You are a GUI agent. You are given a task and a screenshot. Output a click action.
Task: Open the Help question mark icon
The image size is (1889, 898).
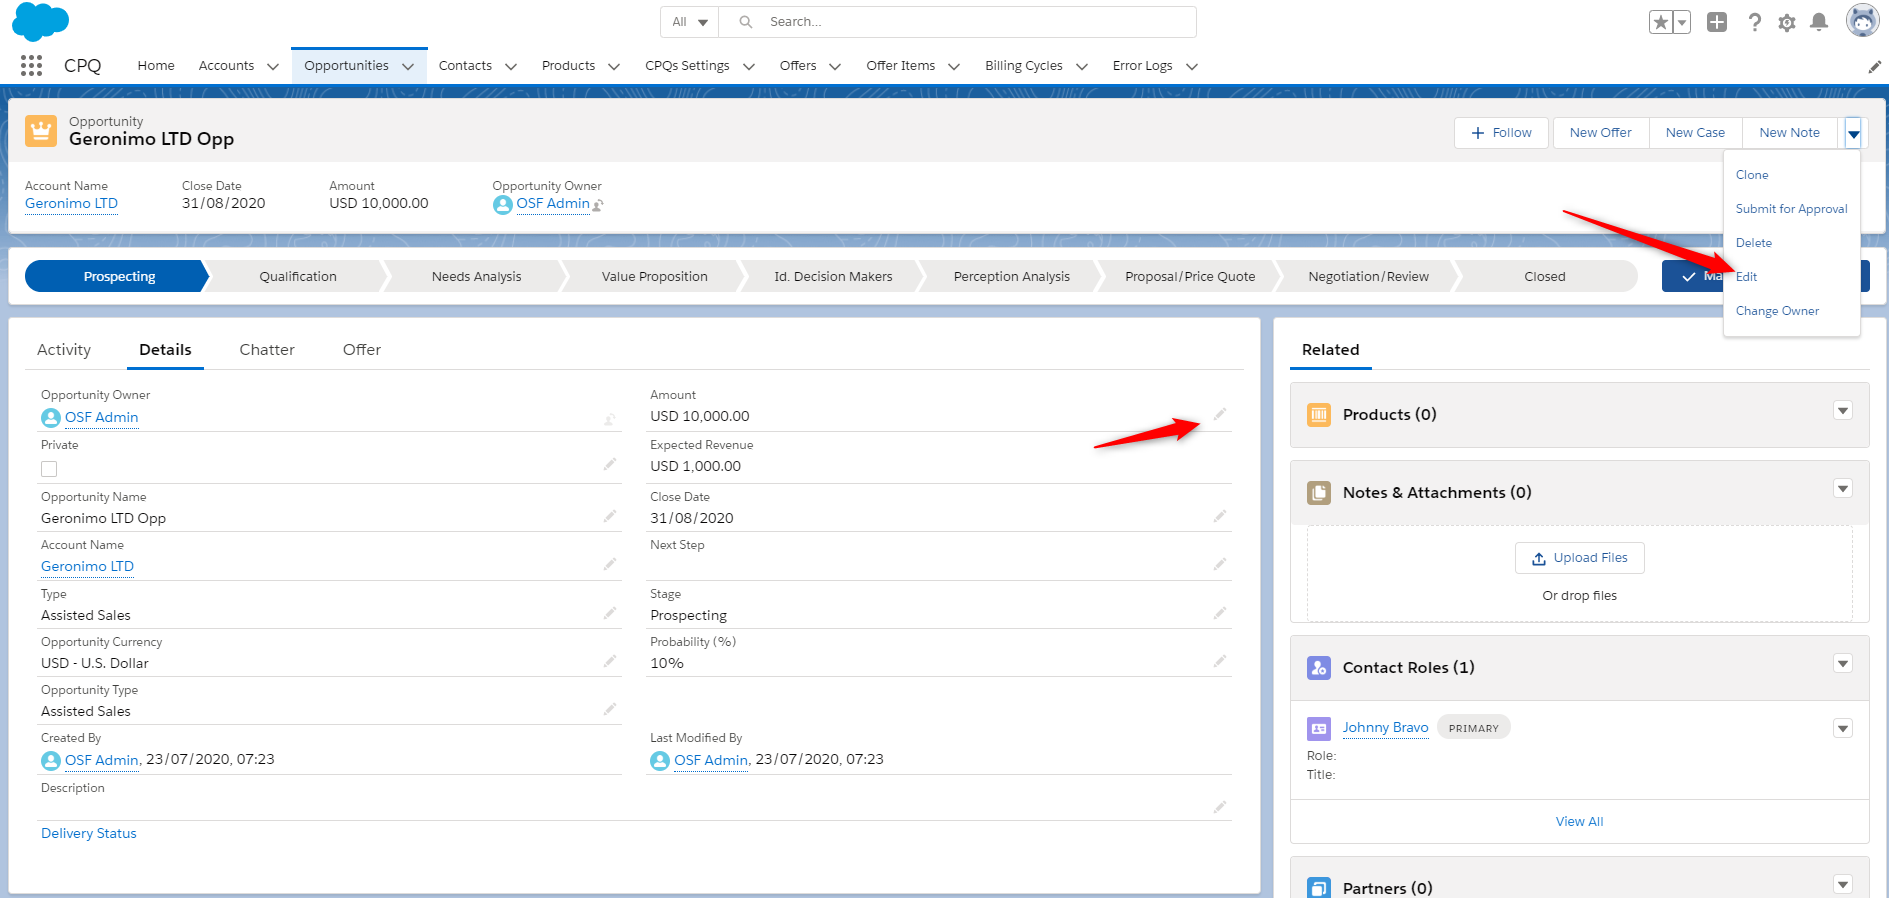pyautogui.click(x=1754, y=22)
